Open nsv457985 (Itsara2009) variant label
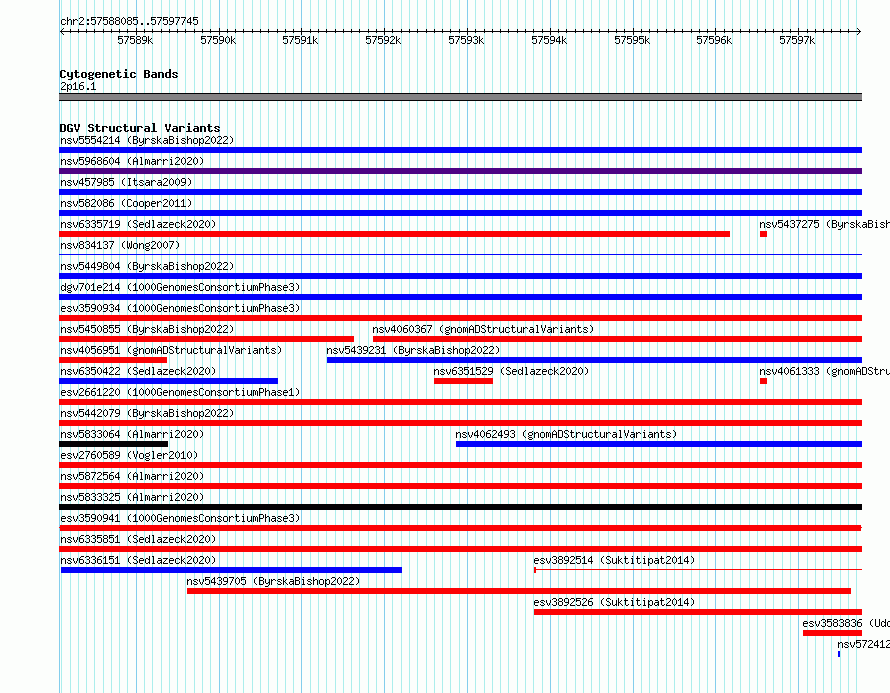 126,182
